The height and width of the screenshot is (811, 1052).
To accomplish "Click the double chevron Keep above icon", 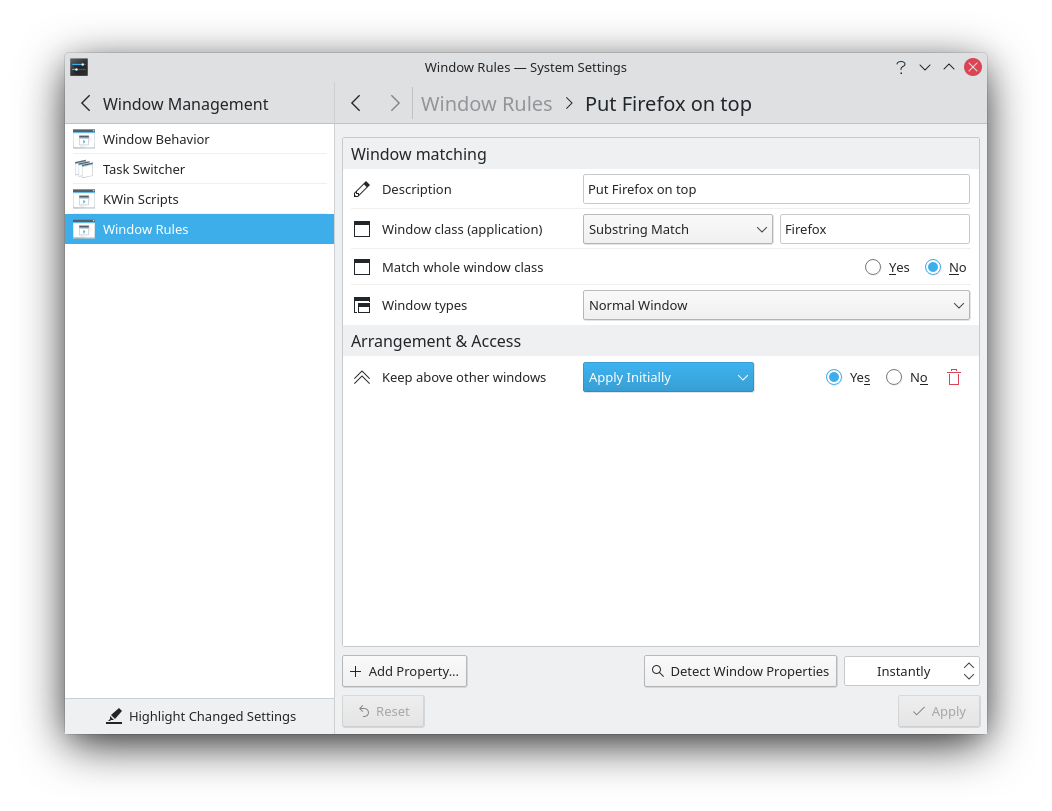I will 362,377.
